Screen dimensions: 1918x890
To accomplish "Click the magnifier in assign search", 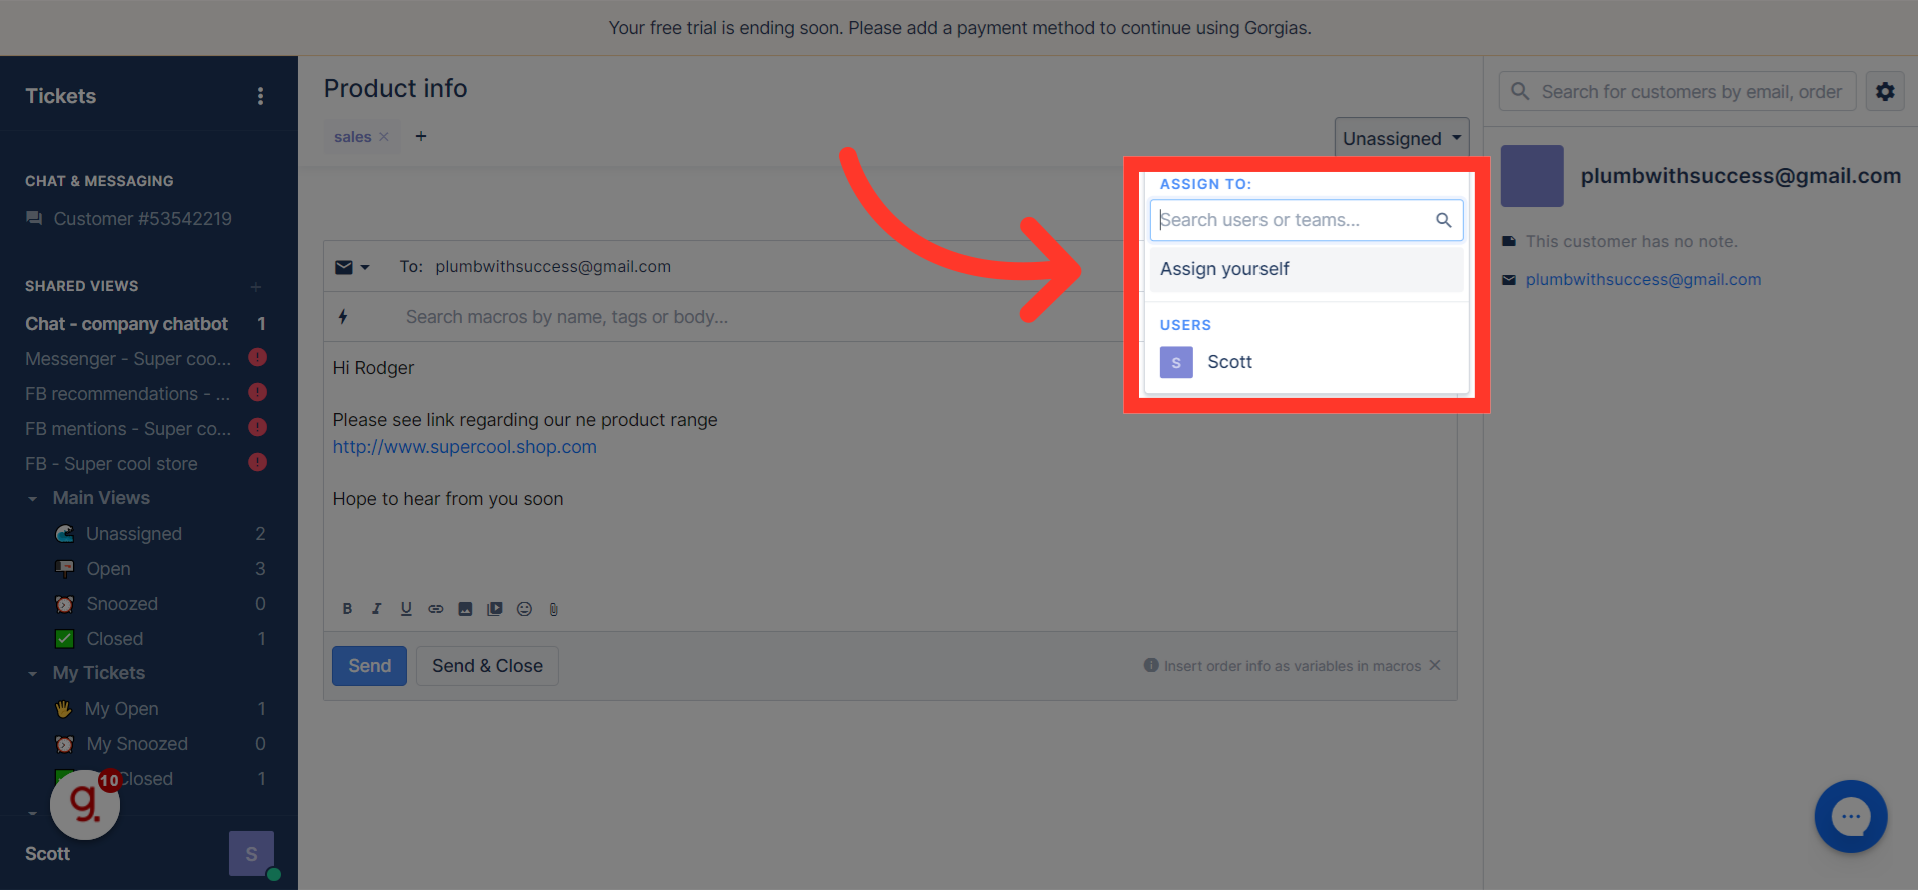I will coord(1443,220).
